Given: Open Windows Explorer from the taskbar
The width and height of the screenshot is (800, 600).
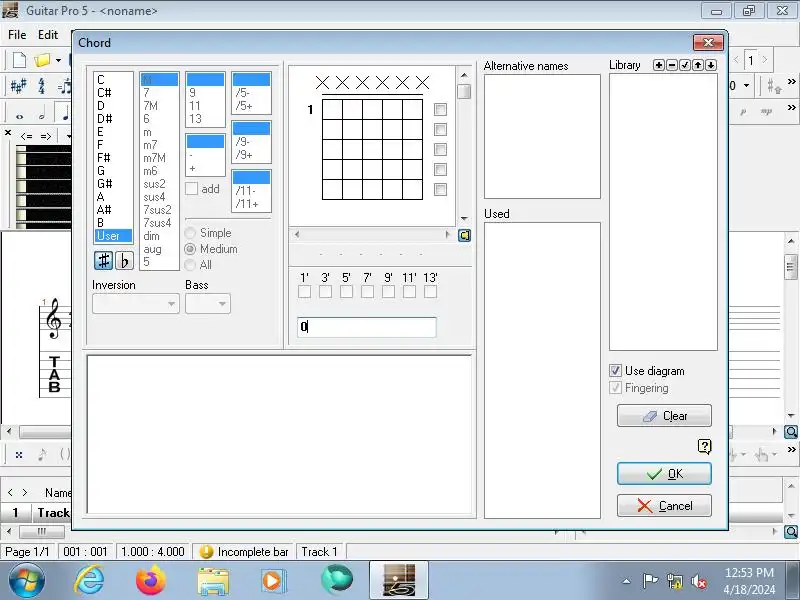Looking at the screenshot, I should tap(213, 581).
